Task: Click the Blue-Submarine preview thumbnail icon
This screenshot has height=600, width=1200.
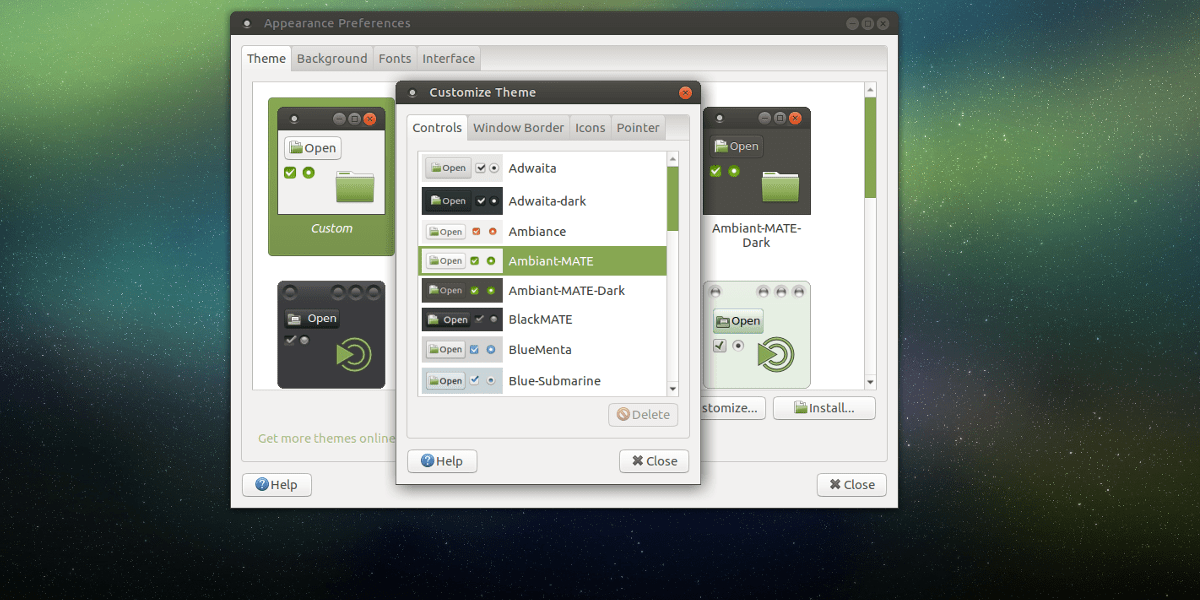Action: coord(462,381)
